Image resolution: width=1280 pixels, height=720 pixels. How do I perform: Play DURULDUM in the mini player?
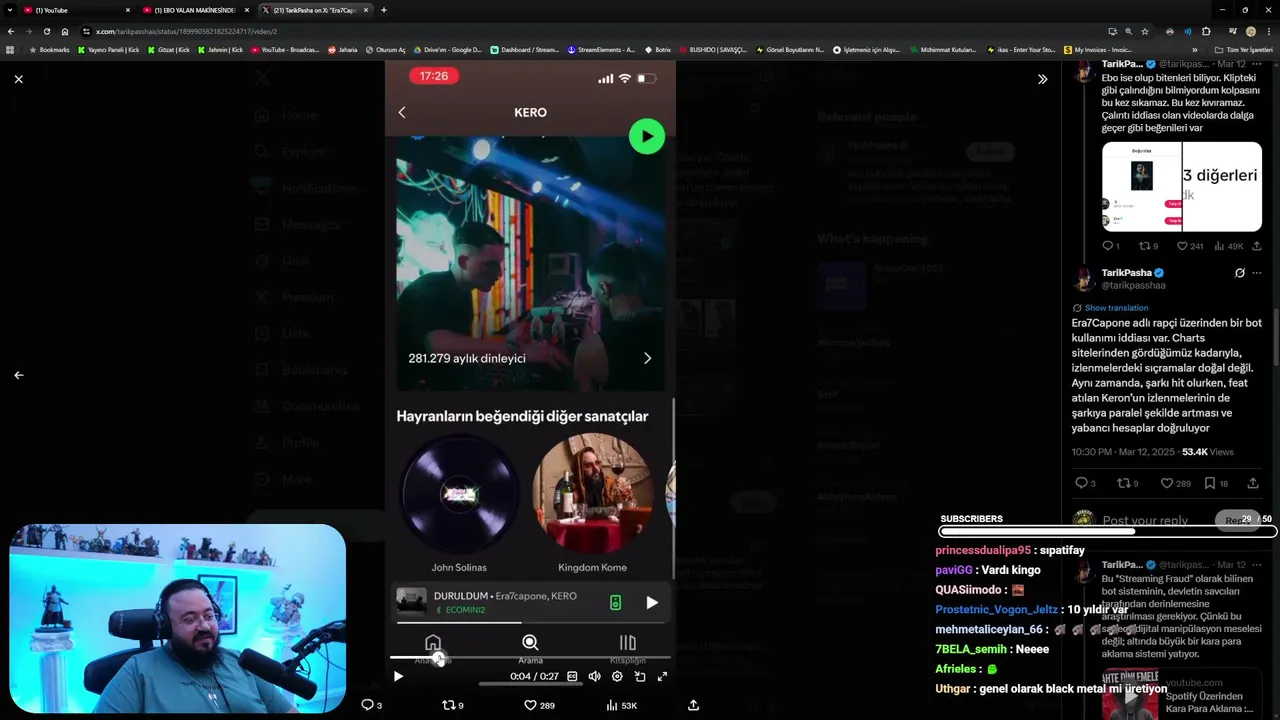click(x=652, y=602)
